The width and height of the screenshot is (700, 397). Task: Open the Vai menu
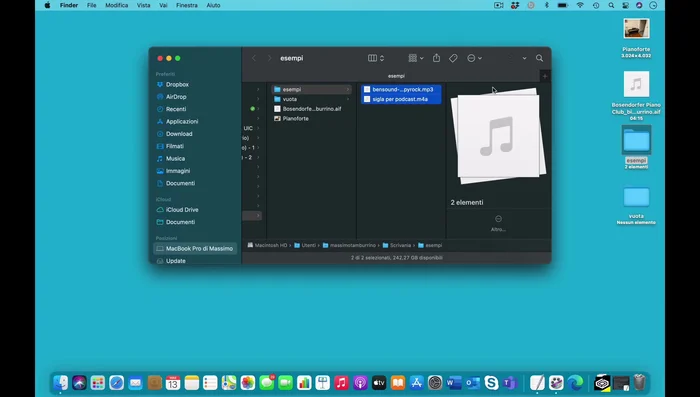pos(163,5)
